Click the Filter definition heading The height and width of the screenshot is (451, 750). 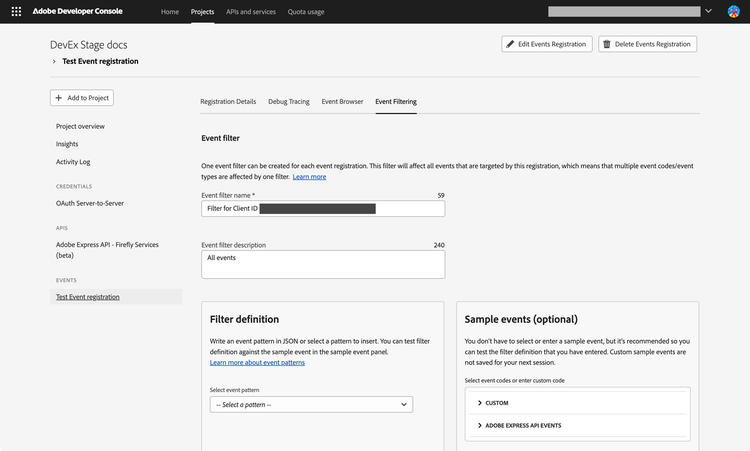pos(244,319)
